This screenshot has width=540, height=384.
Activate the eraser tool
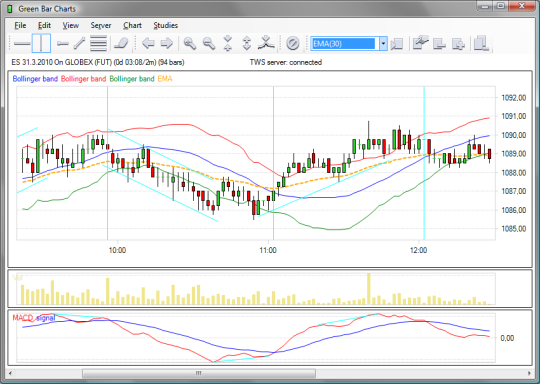[121, 43]
